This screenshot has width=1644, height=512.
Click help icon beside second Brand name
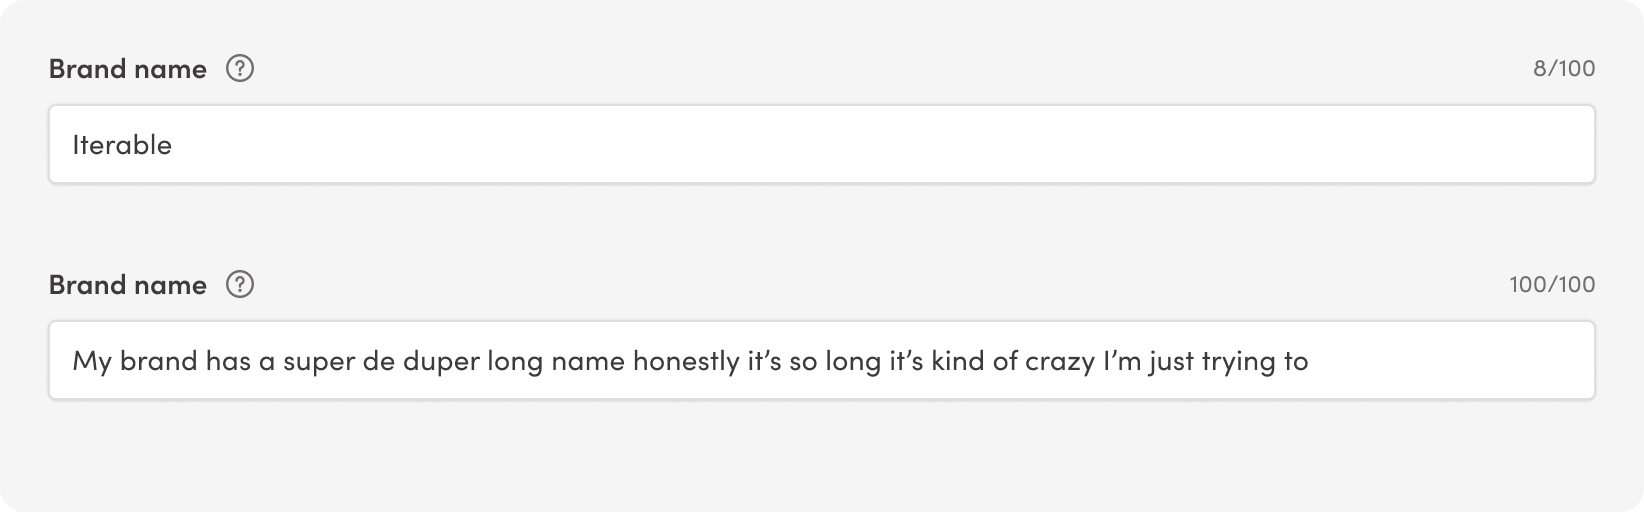coord(240,285)
